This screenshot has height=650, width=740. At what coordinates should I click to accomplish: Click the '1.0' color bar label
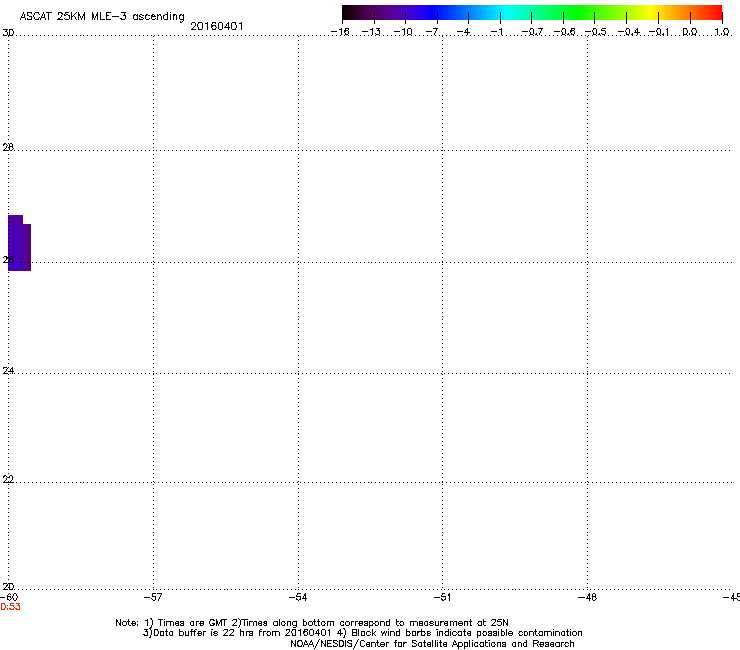[722, 32]
